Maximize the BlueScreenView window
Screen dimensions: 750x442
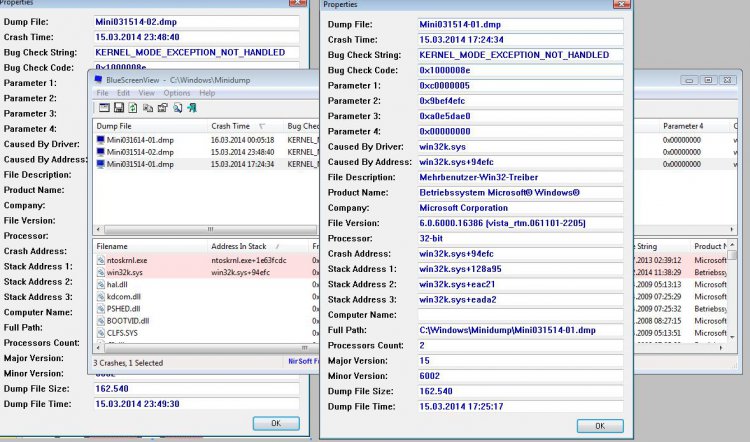pos(708,80)
